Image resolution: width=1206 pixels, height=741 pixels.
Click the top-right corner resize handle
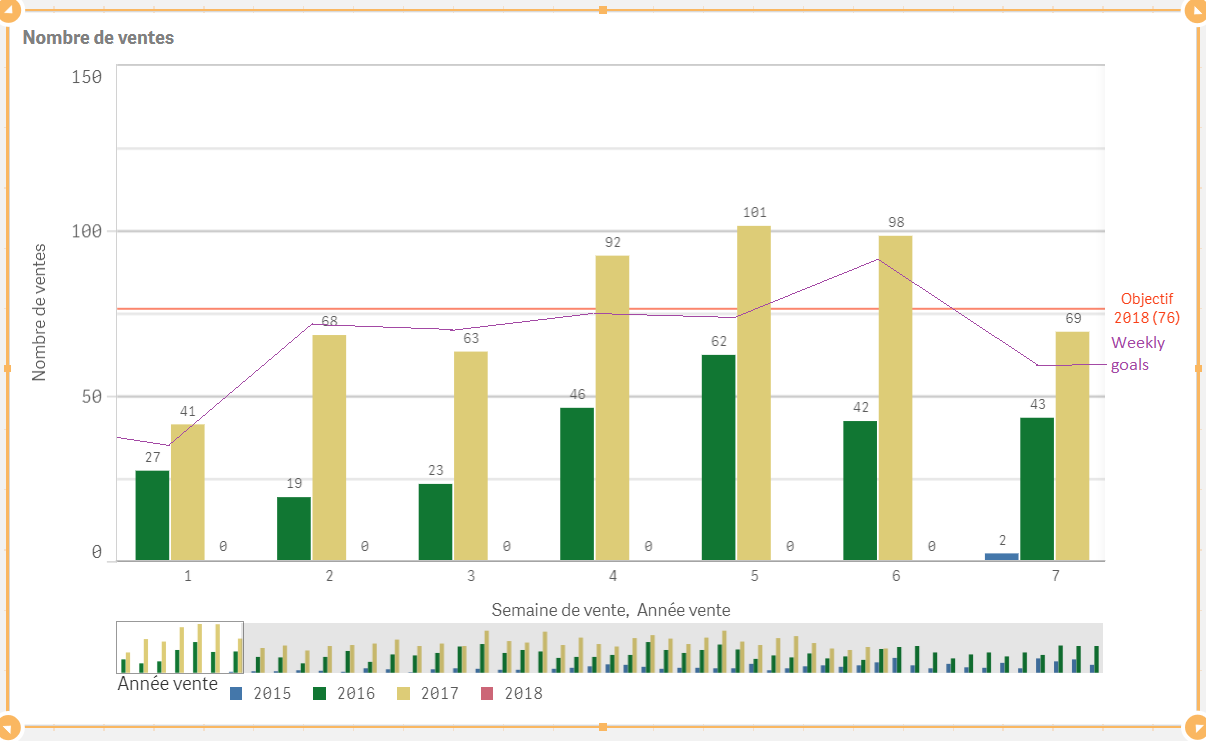coord(1197,10)
